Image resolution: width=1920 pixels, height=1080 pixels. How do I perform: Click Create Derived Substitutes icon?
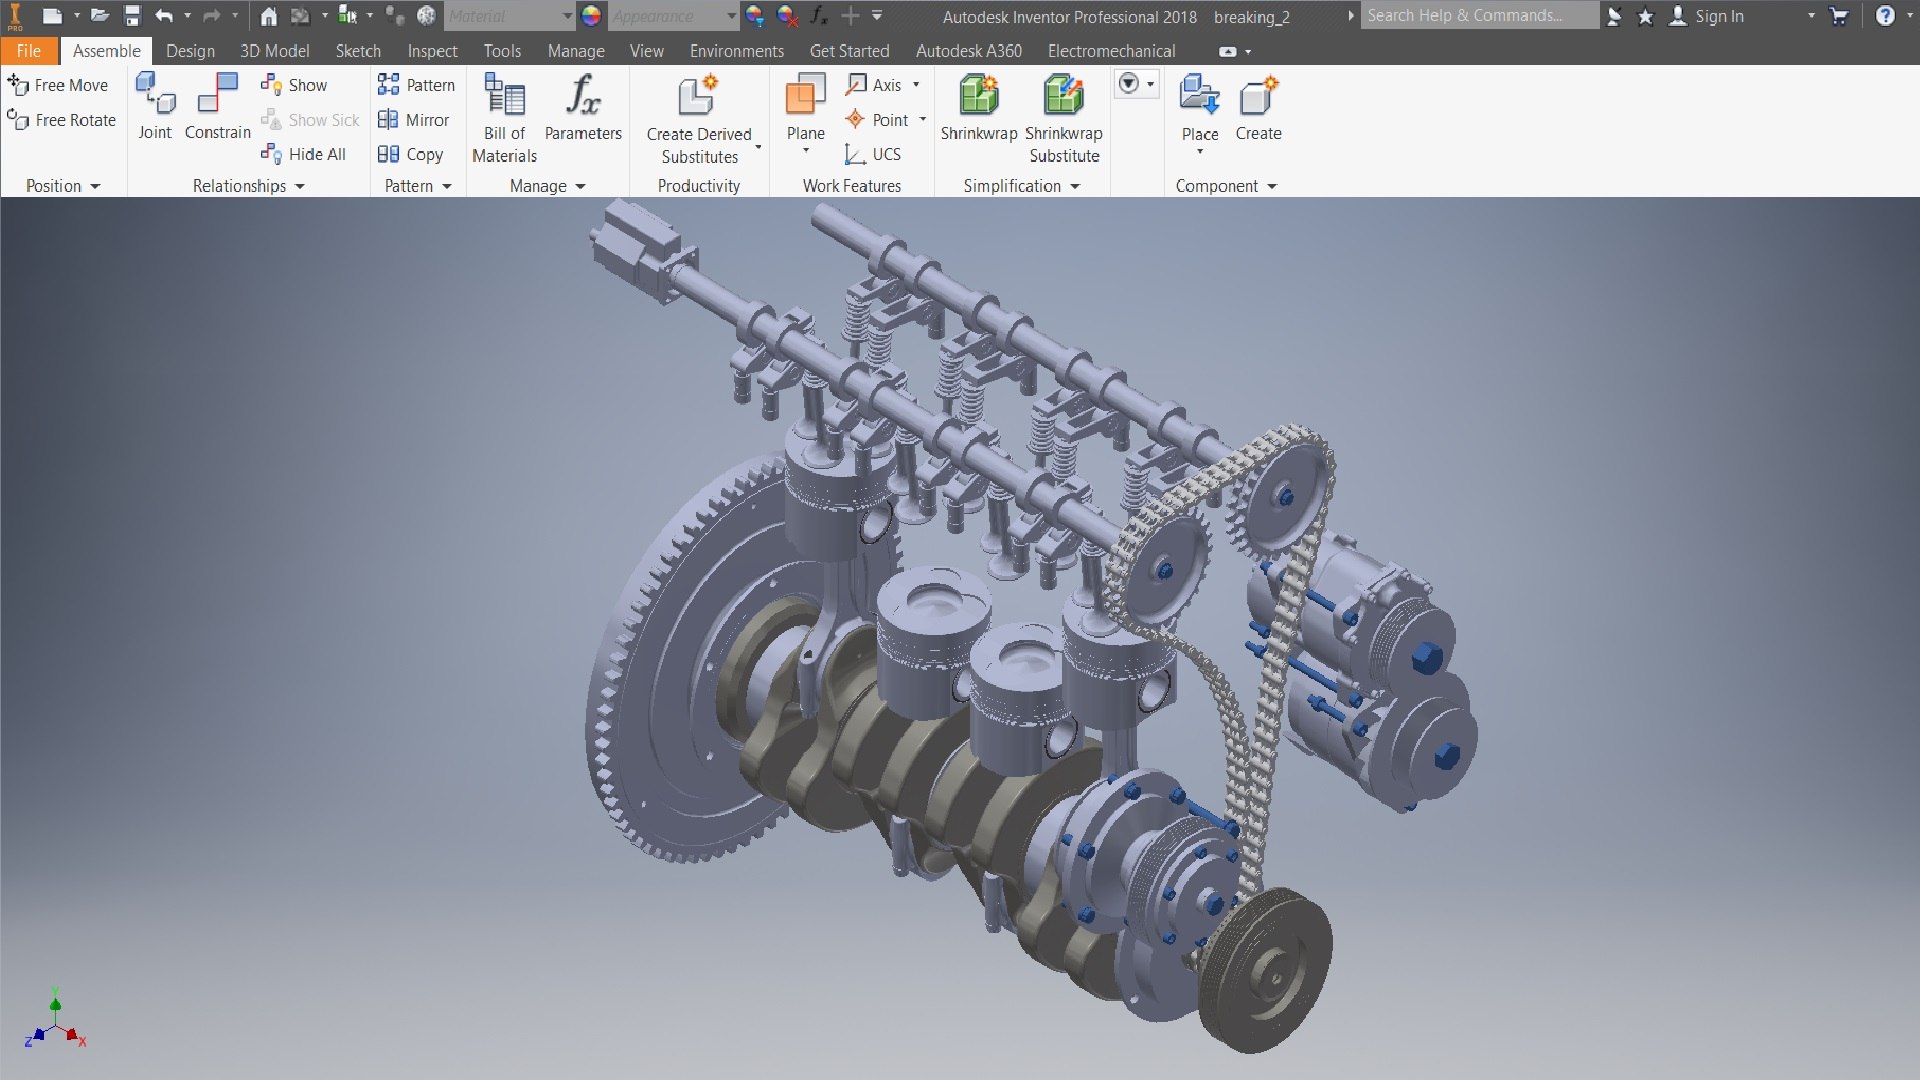(x=699, y=97)
